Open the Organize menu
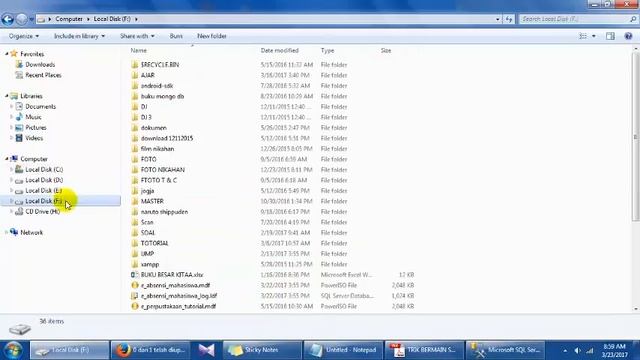 24,36
